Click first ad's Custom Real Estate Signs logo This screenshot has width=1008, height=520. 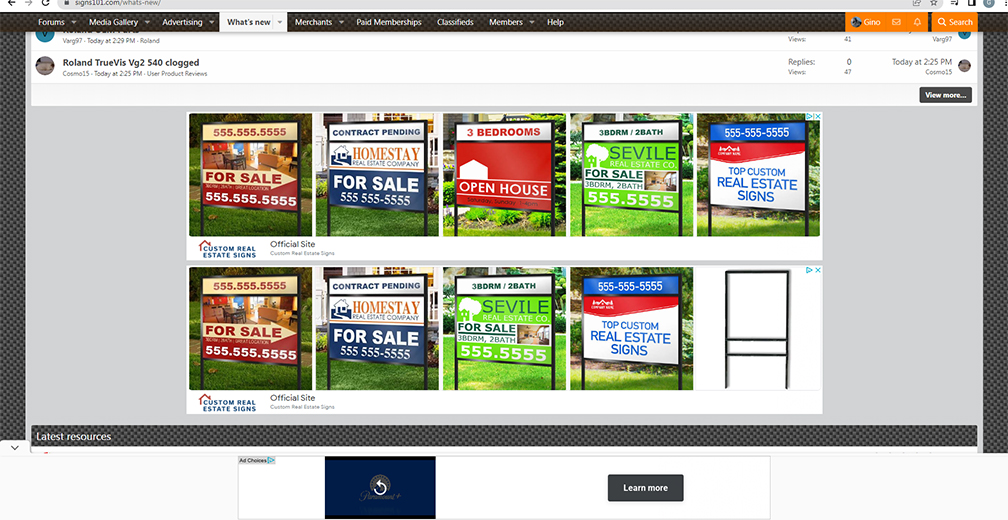227,249
